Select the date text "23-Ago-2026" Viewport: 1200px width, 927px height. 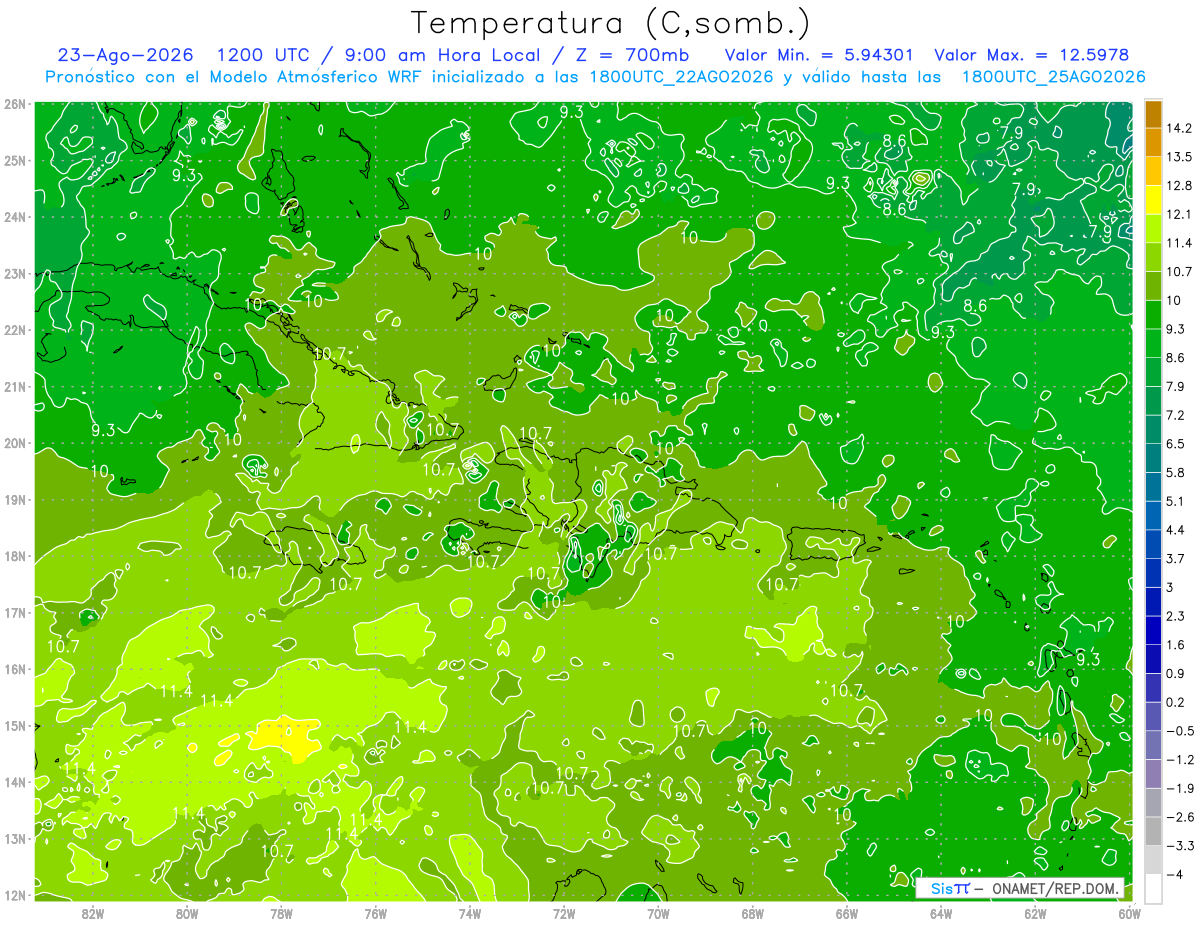pyautogui.click(x=125, y=55)
